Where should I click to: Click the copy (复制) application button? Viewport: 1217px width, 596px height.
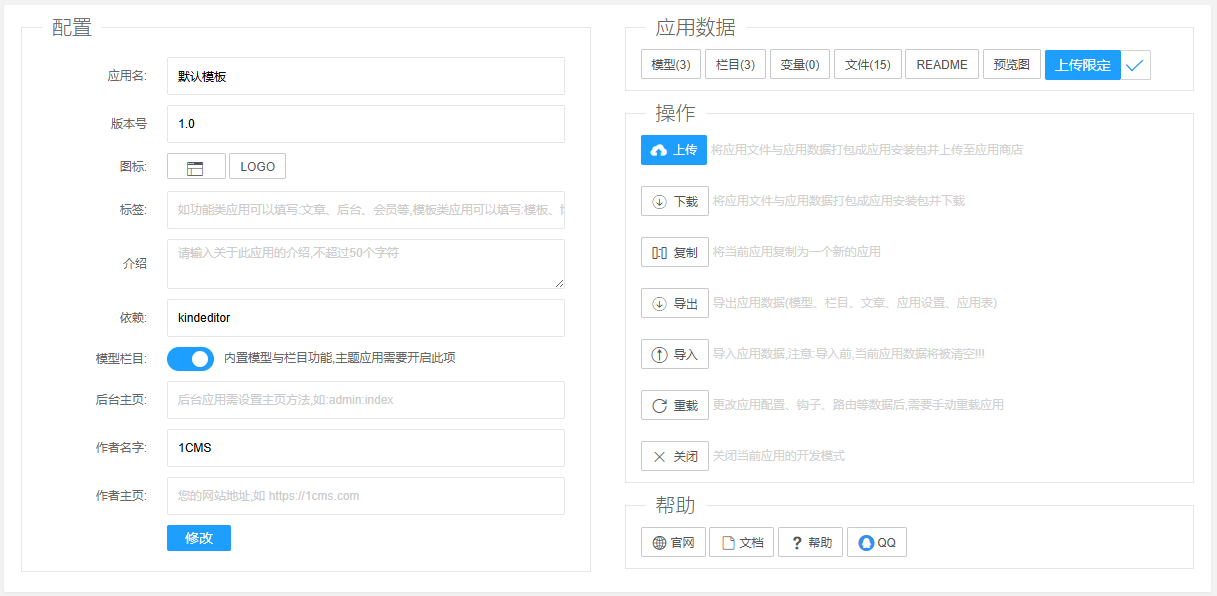[x=675, y=252]
